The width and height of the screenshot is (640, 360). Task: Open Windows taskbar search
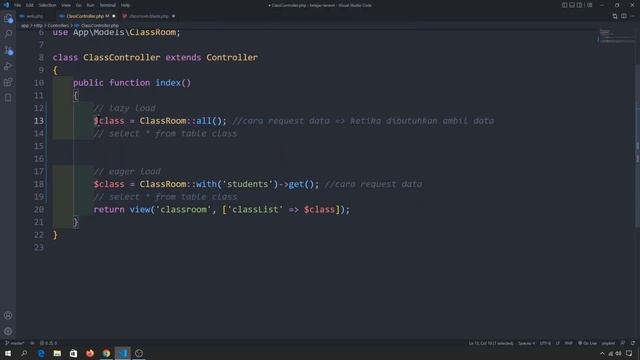[x=24, y=353]
